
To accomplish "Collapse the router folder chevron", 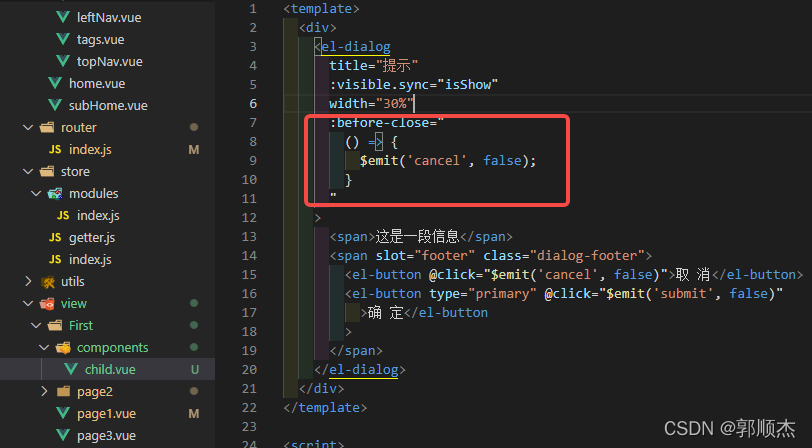I will click(x=28, y=128).
